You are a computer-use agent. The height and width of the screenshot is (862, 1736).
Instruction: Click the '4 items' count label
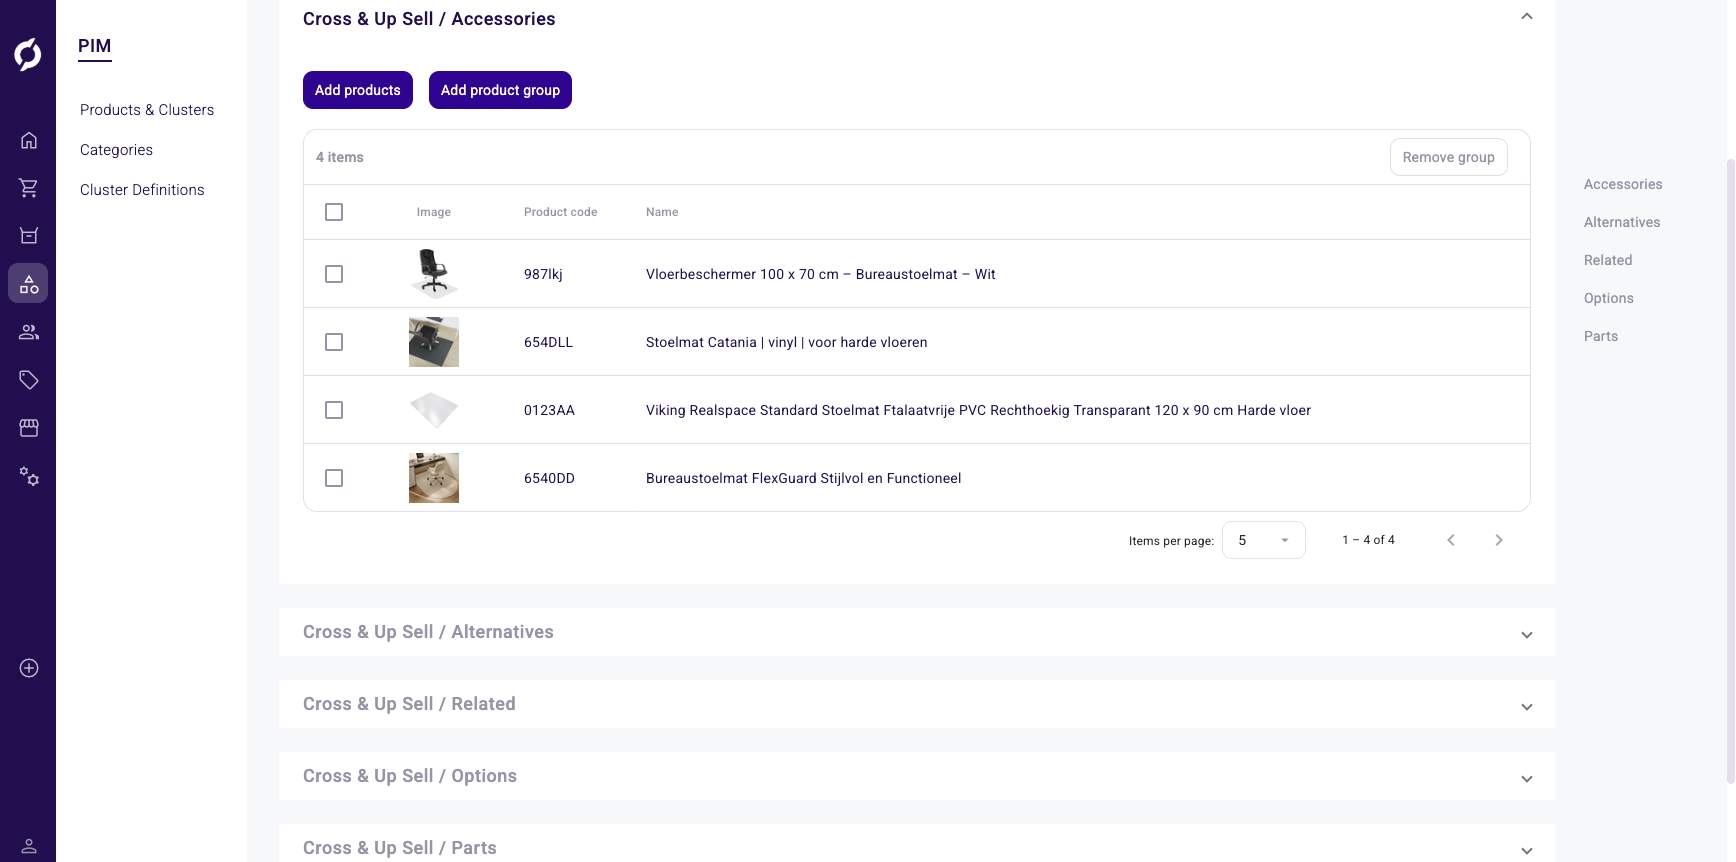tap(340, 157)
